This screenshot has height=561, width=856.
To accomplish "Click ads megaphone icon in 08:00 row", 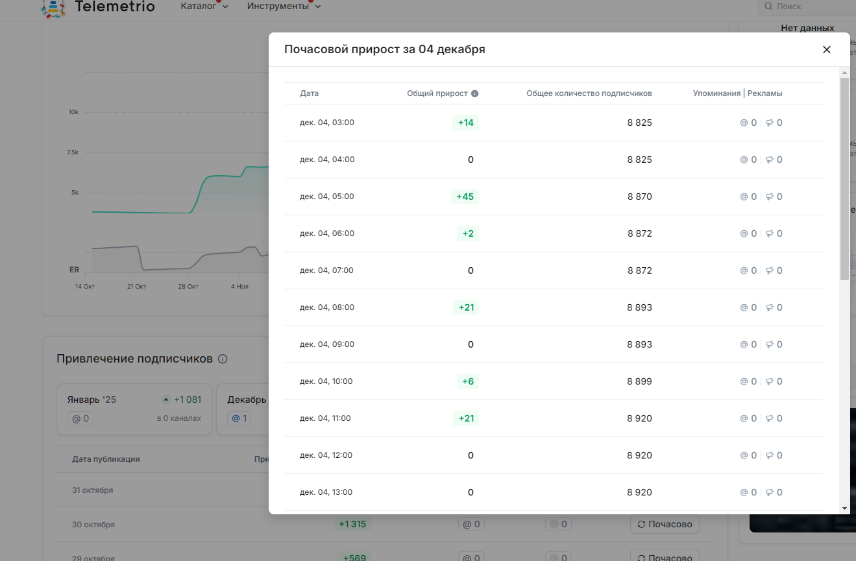I will [769, 308].
